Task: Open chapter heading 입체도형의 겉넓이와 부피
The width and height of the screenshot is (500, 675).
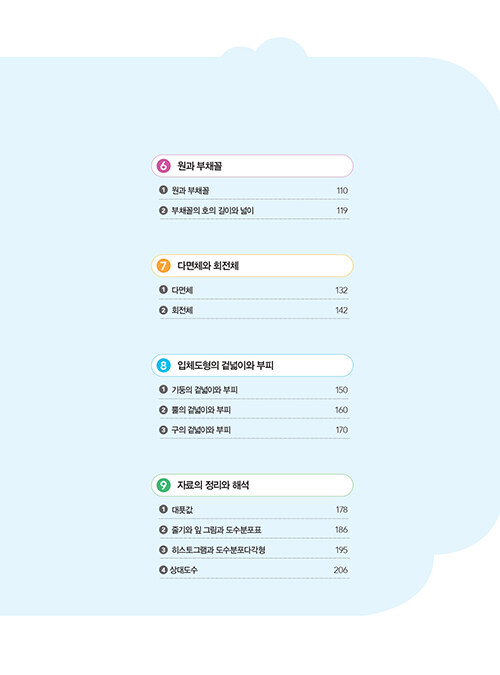Action: coord(225,365)
